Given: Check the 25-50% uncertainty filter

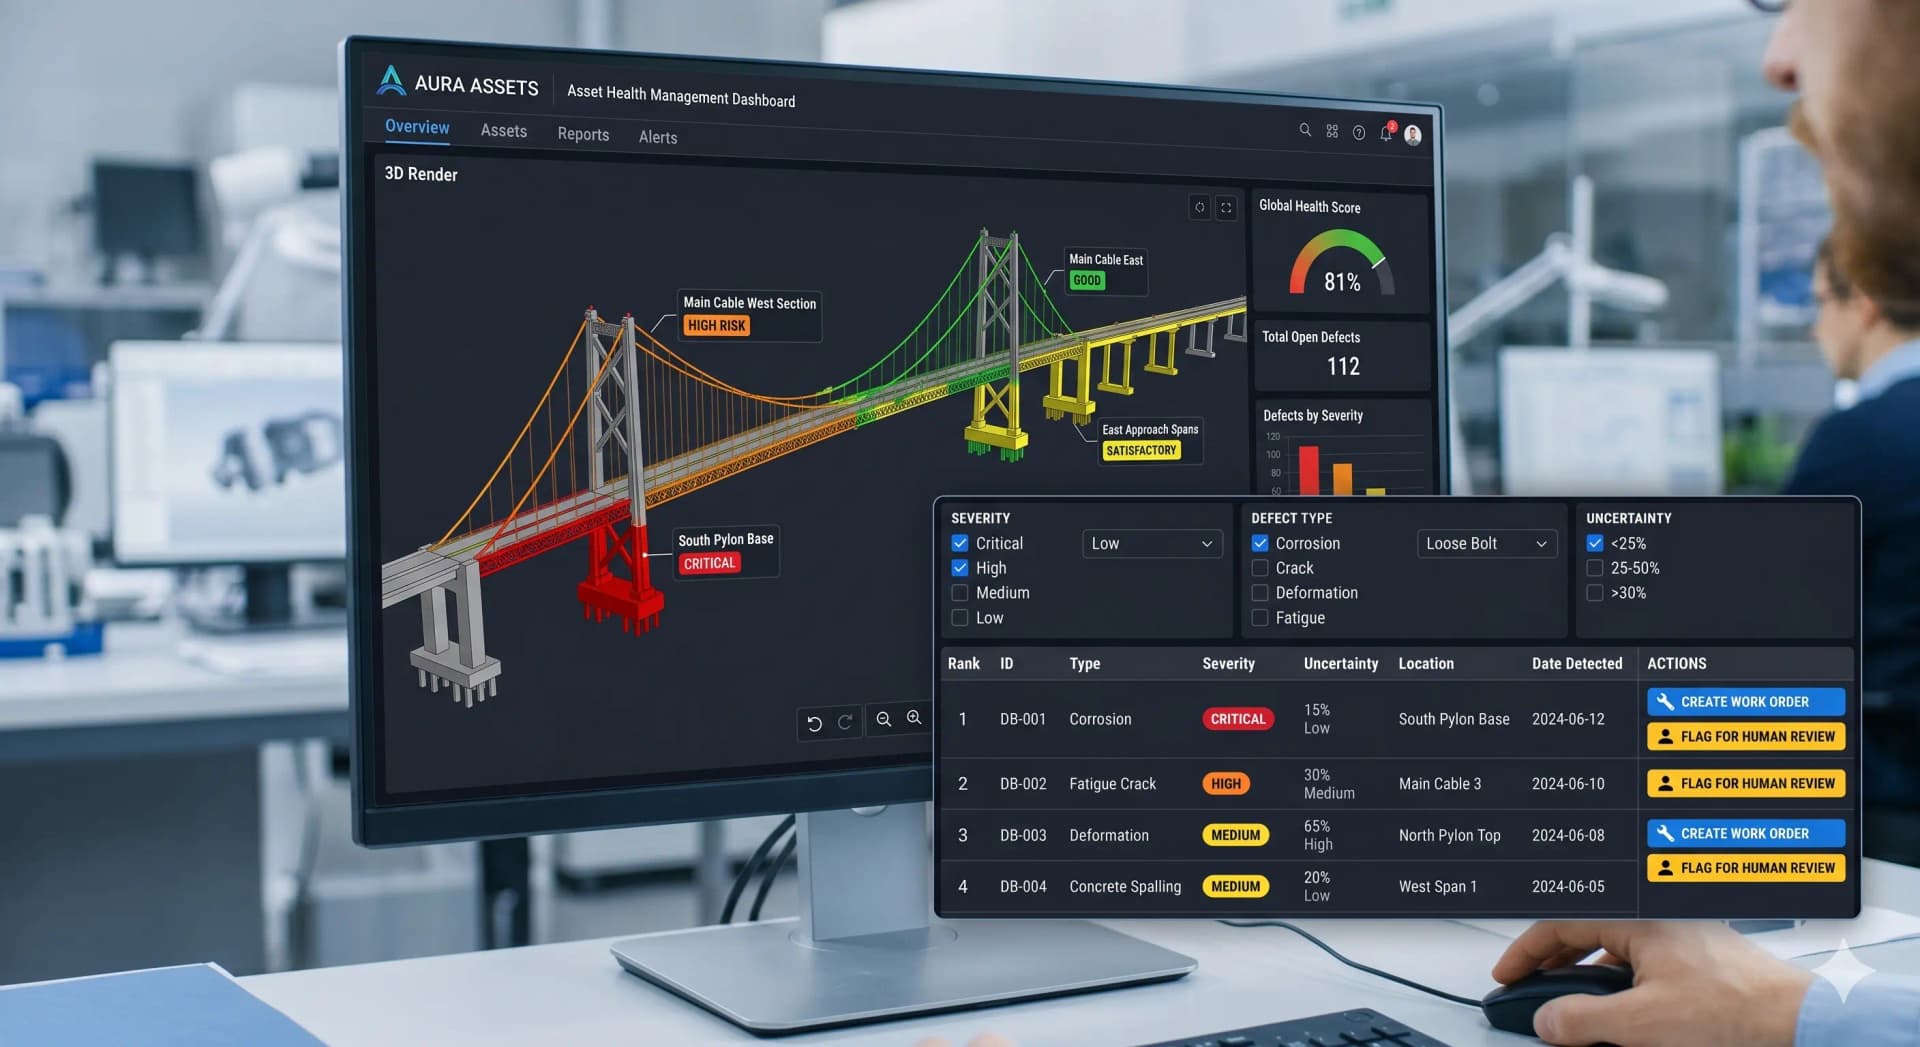Looking at the screenshot, I should pyautogui.click(x=1595, y=568).
